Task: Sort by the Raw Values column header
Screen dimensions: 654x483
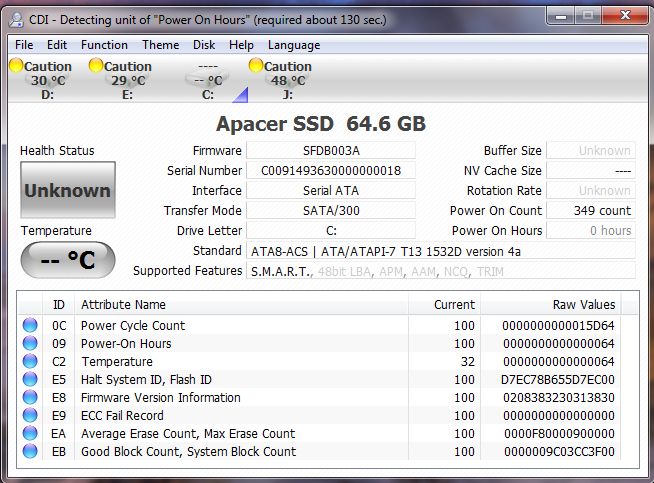Action: tap(551, 304)
